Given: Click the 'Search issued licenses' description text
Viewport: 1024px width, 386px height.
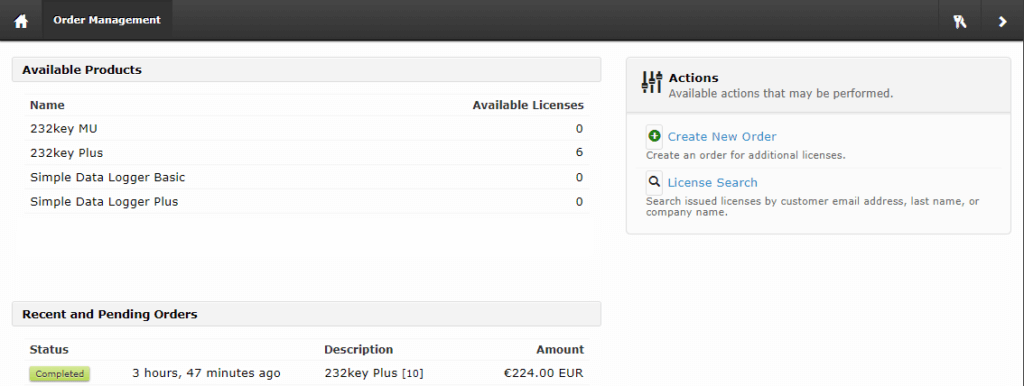Looking at the screenshot, I should click(812, 206).
